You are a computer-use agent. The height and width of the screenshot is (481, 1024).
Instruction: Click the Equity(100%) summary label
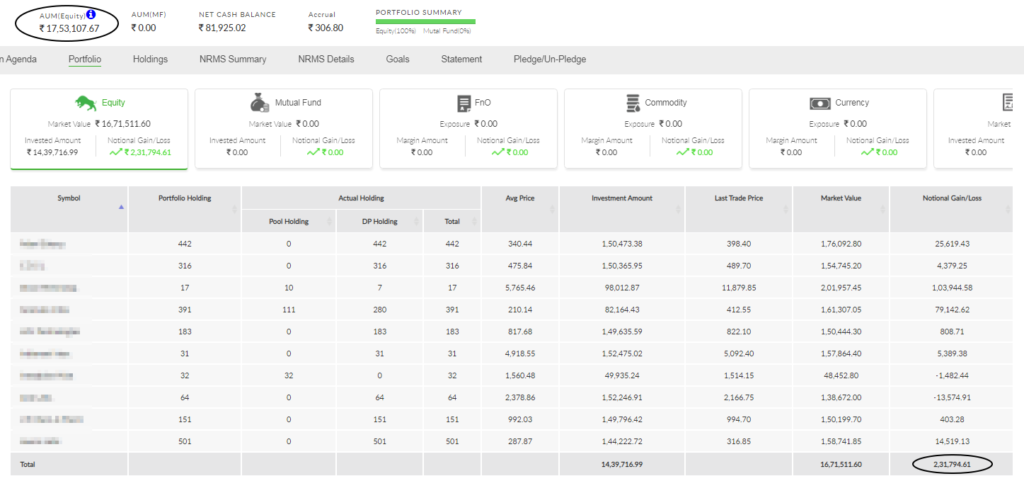(x=396, y=31)
